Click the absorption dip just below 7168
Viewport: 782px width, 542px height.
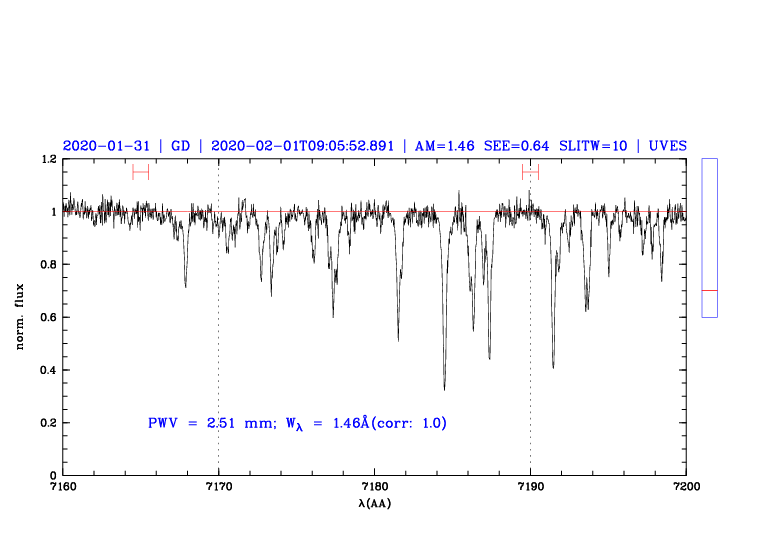tap(185, 286)
